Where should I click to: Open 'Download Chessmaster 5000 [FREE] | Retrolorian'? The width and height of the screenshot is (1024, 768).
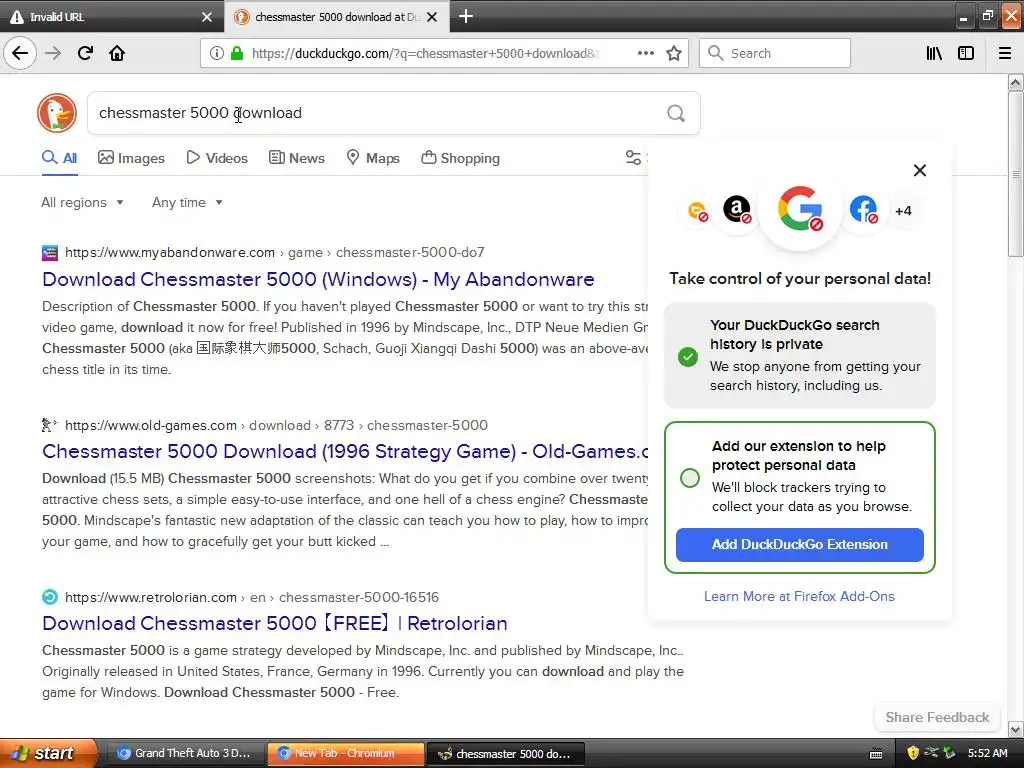(x=274, y=623)
